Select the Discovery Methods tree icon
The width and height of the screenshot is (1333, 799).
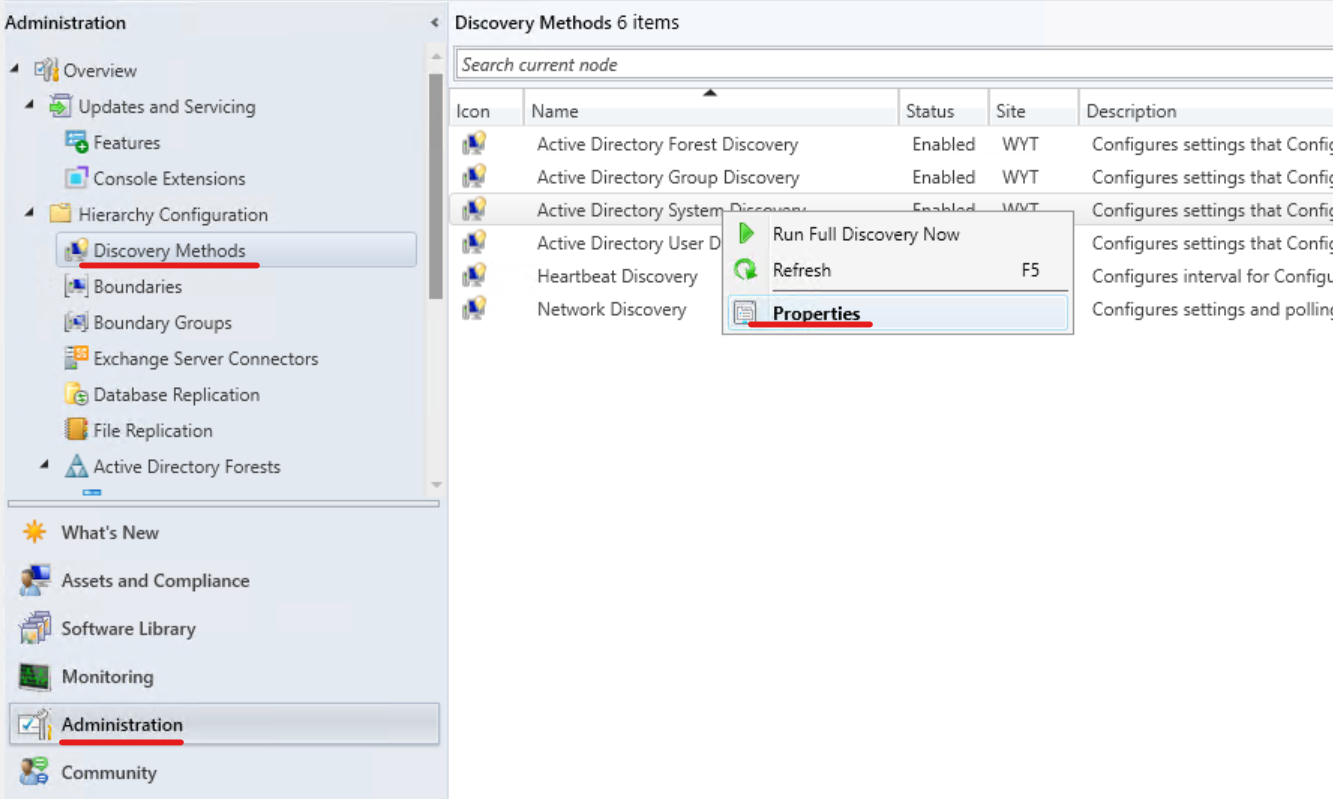point(76,250)
